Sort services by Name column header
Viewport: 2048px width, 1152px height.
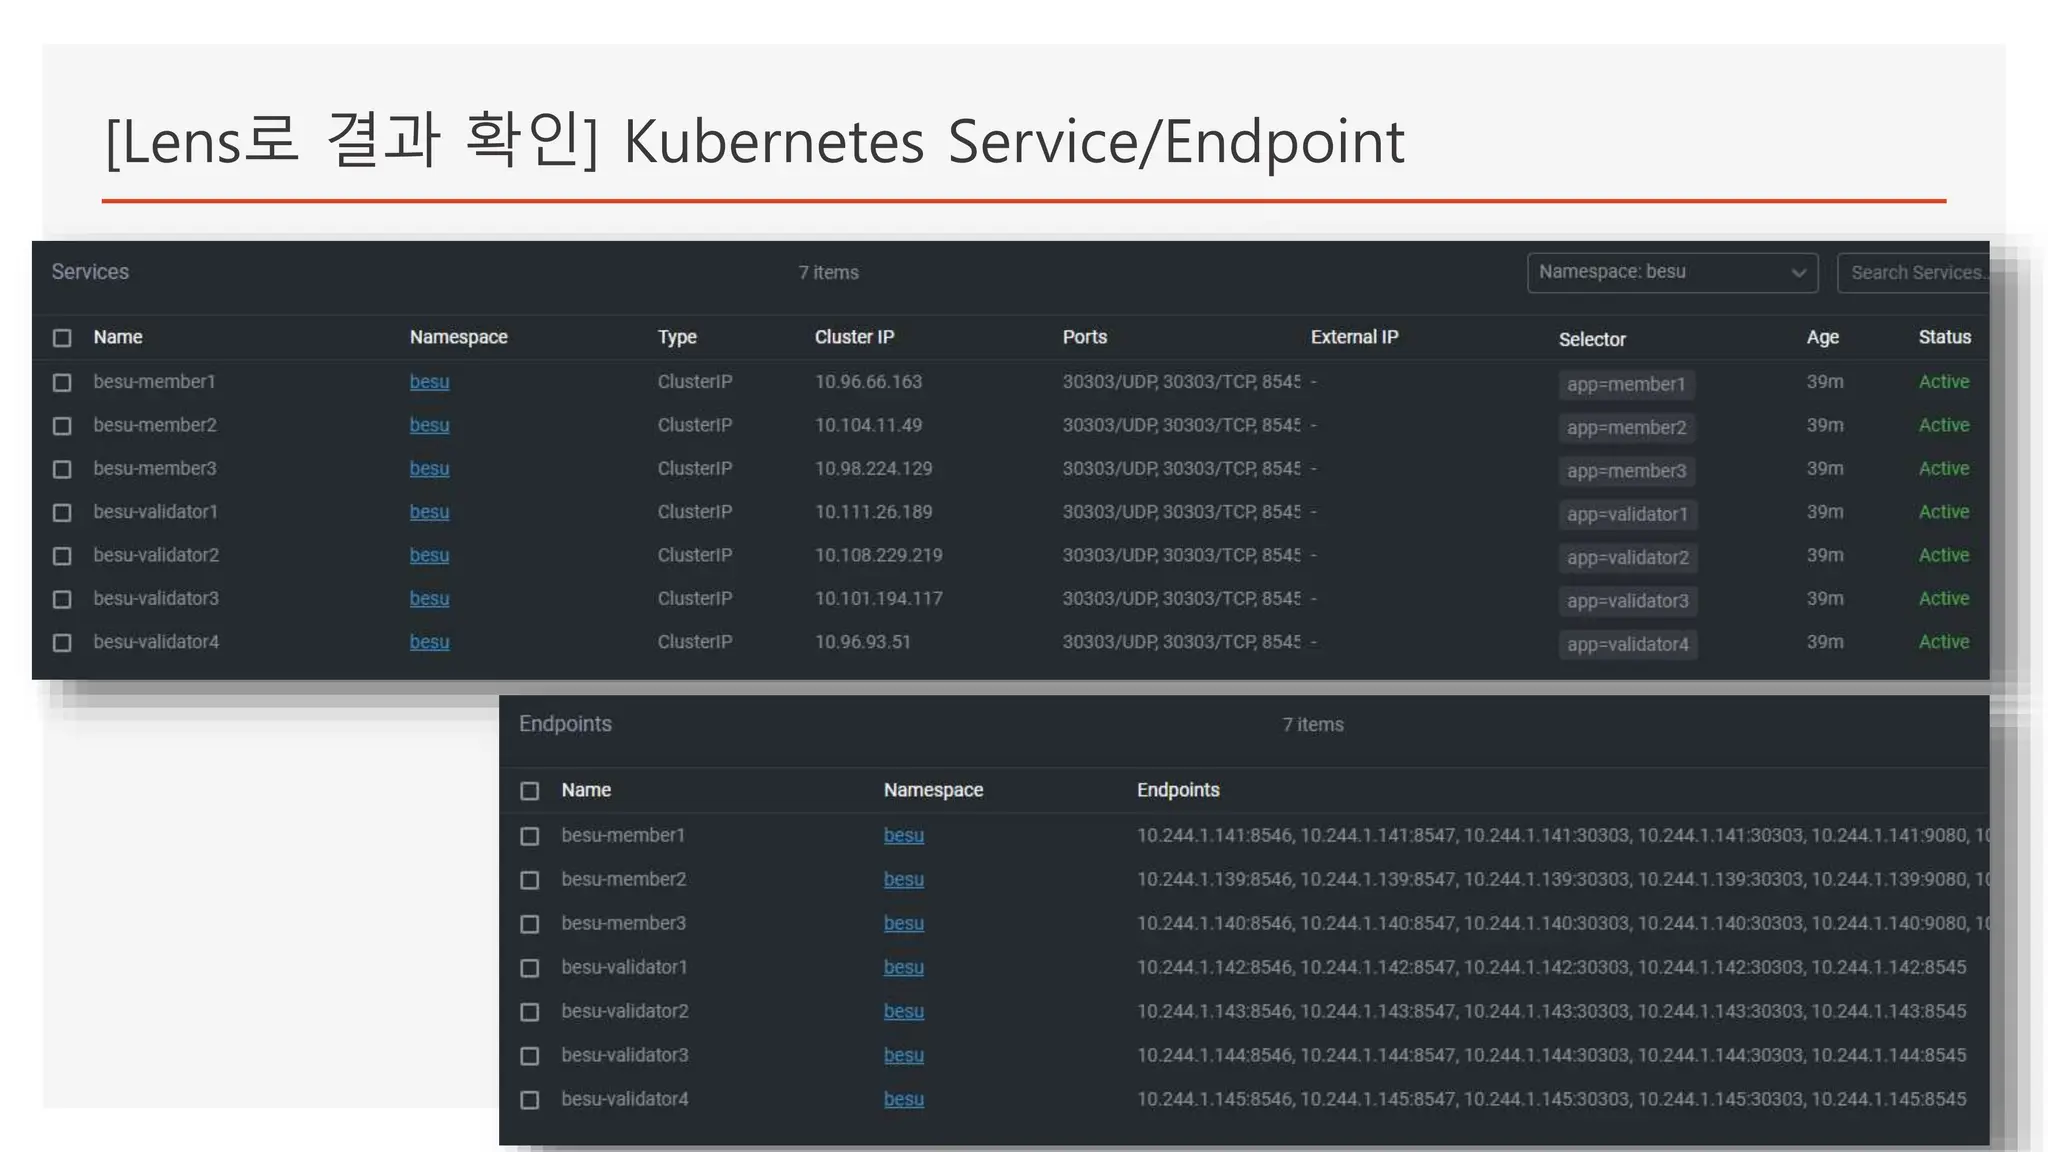click(118, 337)
